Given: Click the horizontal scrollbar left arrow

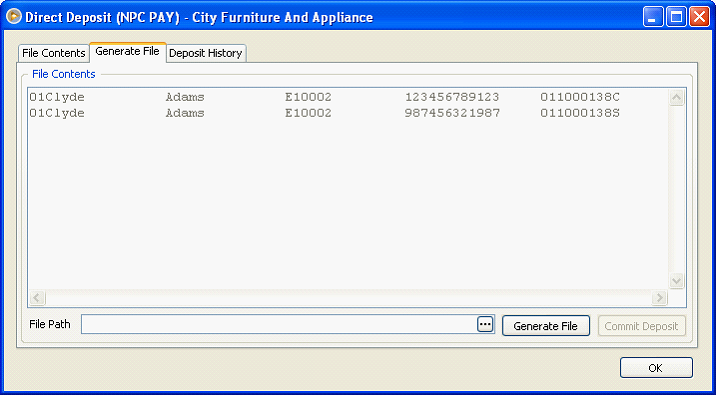Looking at the screenshot, I should [x=37, y=298].
